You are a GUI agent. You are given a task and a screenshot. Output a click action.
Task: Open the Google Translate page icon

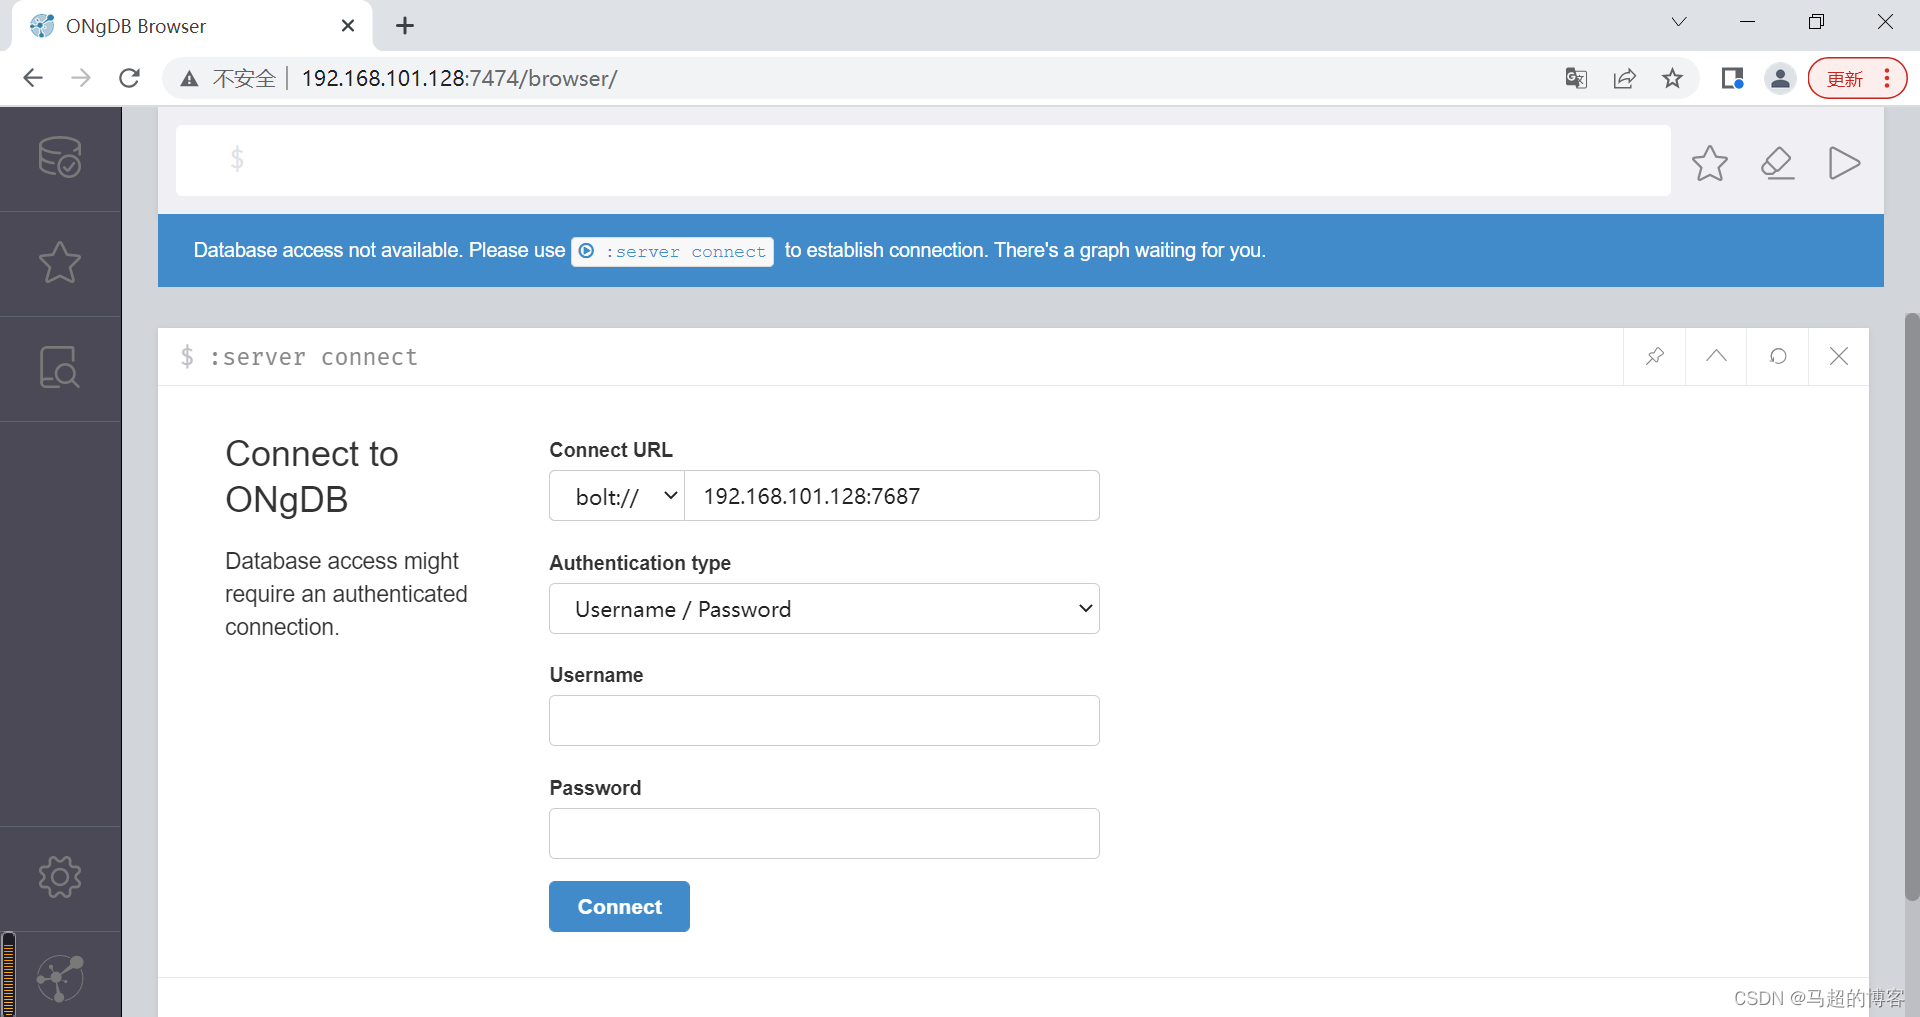(1576, 78)
